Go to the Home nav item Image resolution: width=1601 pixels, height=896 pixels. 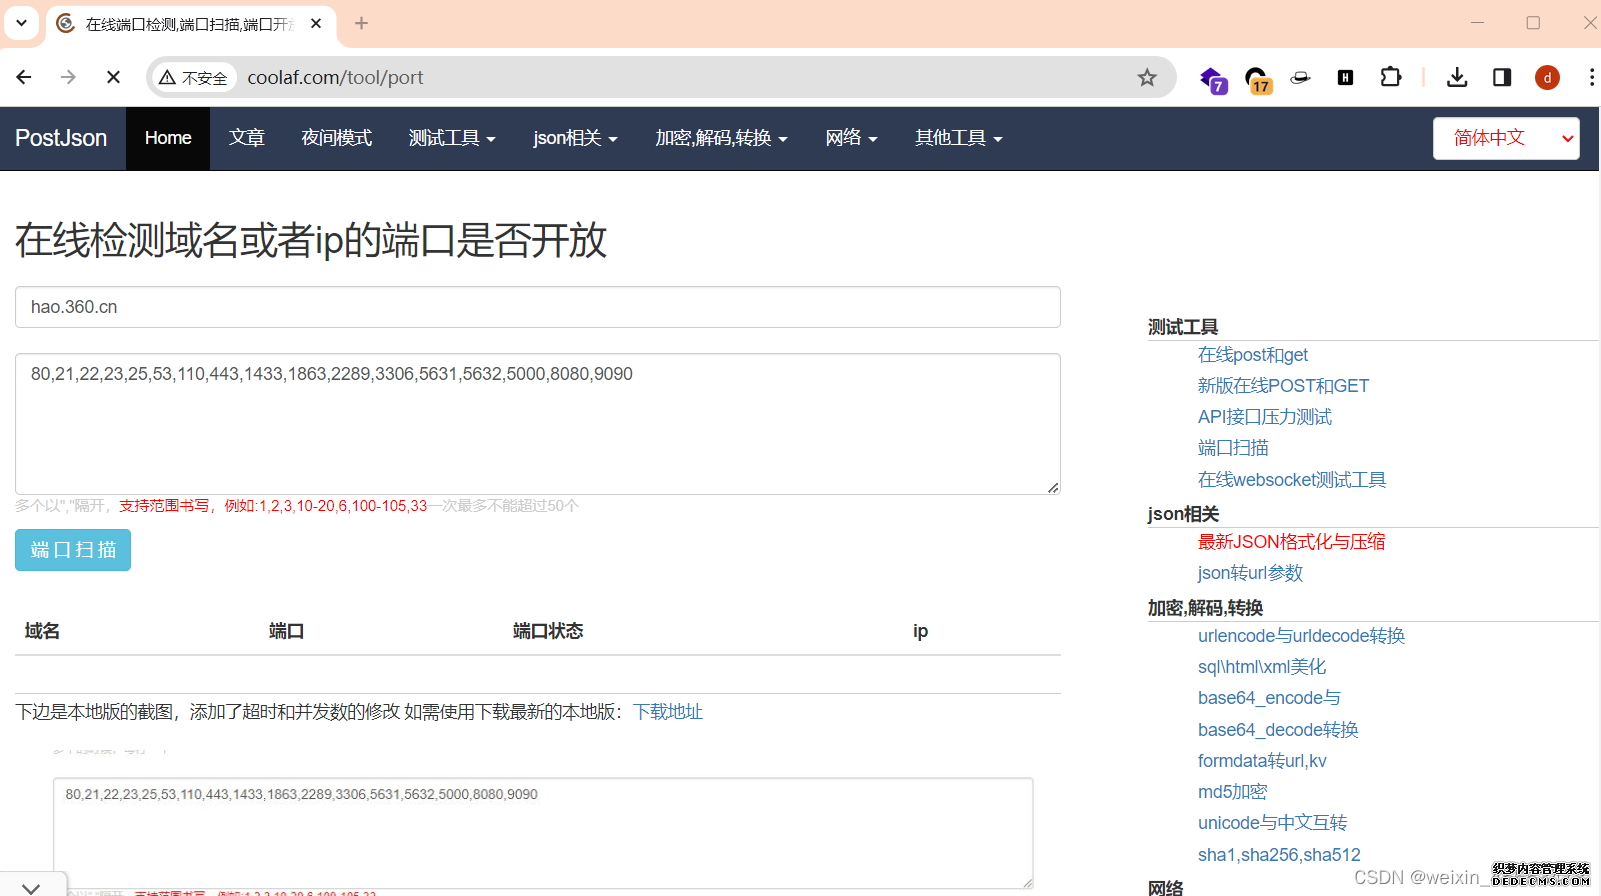point(168,138)
